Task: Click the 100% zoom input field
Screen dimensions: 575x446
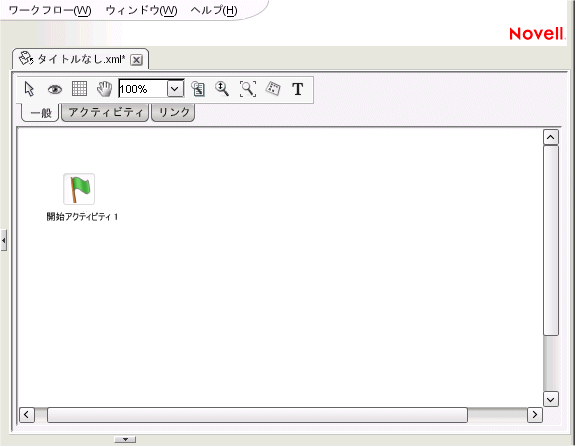Action: [143, 89]
